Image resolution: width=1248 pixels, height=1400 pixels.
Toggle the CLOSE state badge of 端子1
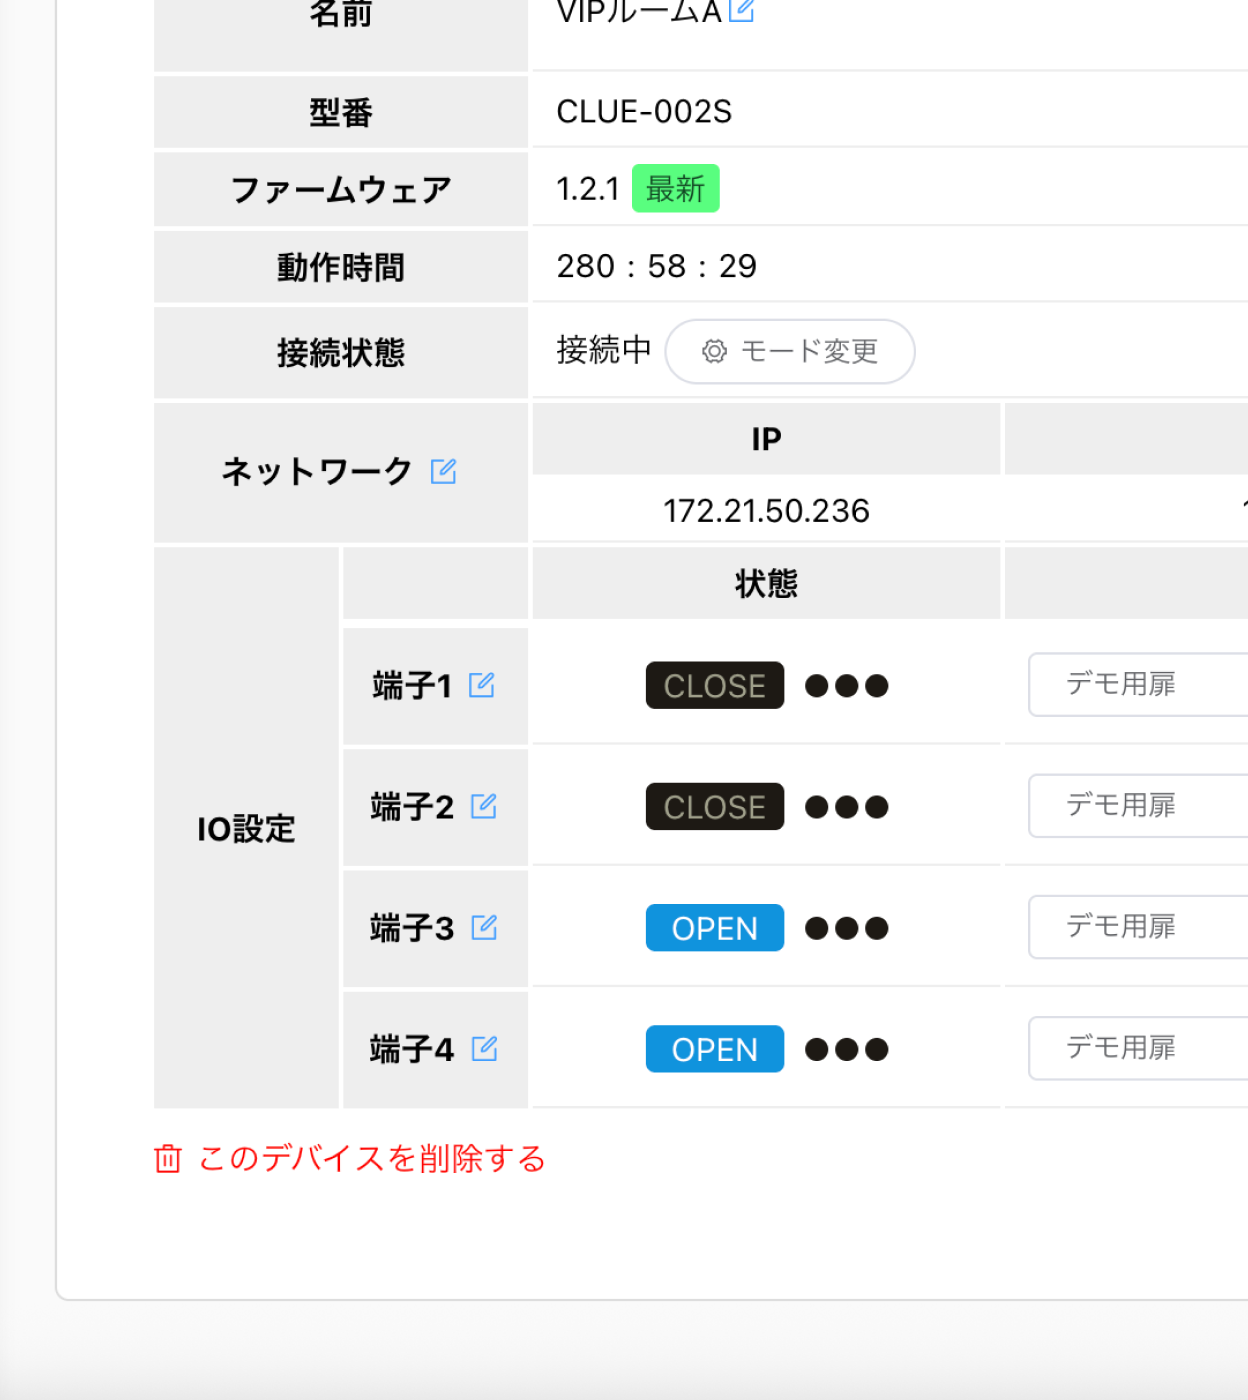tap(714, 686)
